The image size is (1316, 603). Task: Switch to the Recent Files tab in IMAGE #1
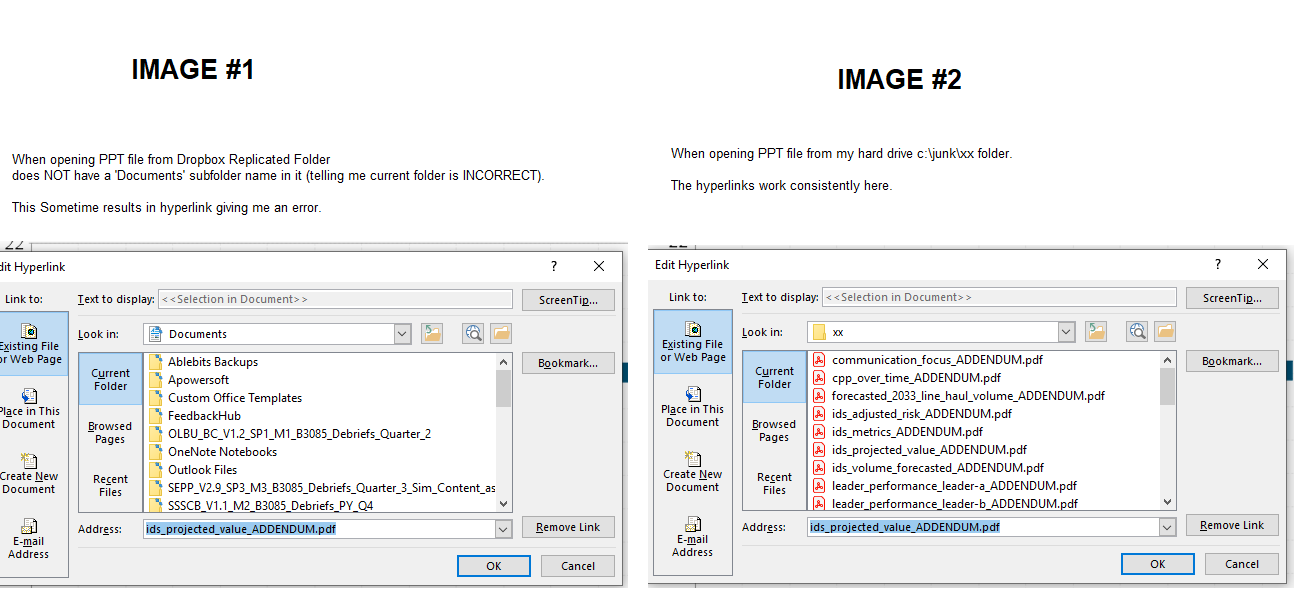[x=110, y=487]
